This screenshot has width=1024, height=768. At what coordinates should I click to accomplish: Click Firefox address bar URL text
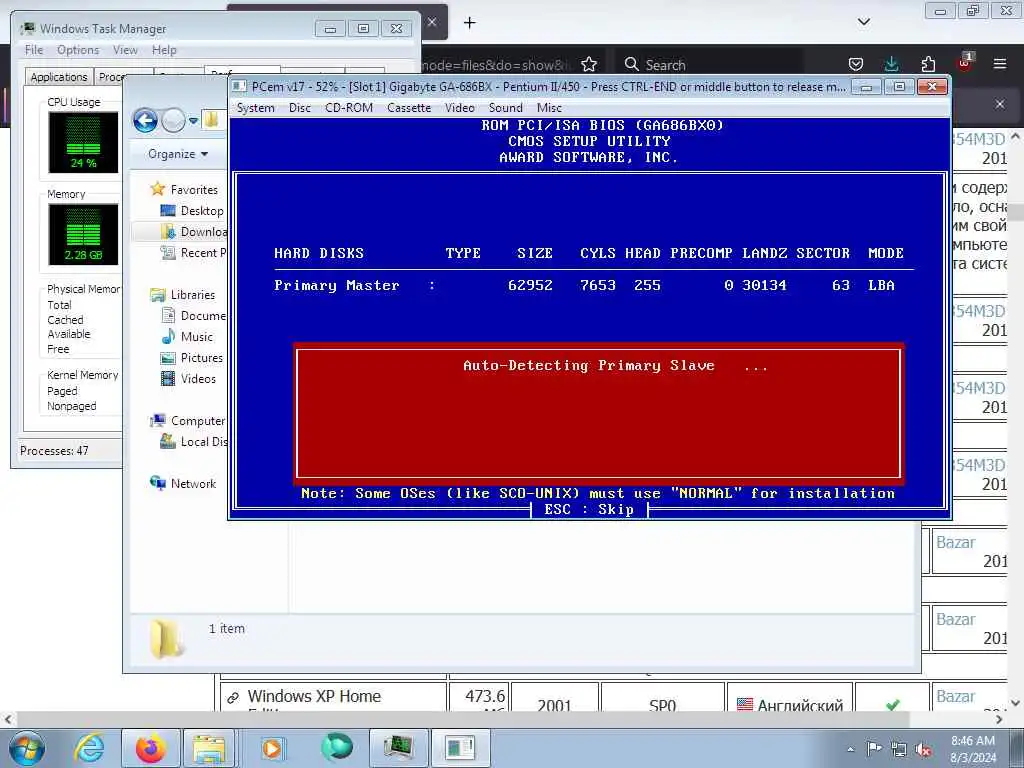[x=498, y=65]
